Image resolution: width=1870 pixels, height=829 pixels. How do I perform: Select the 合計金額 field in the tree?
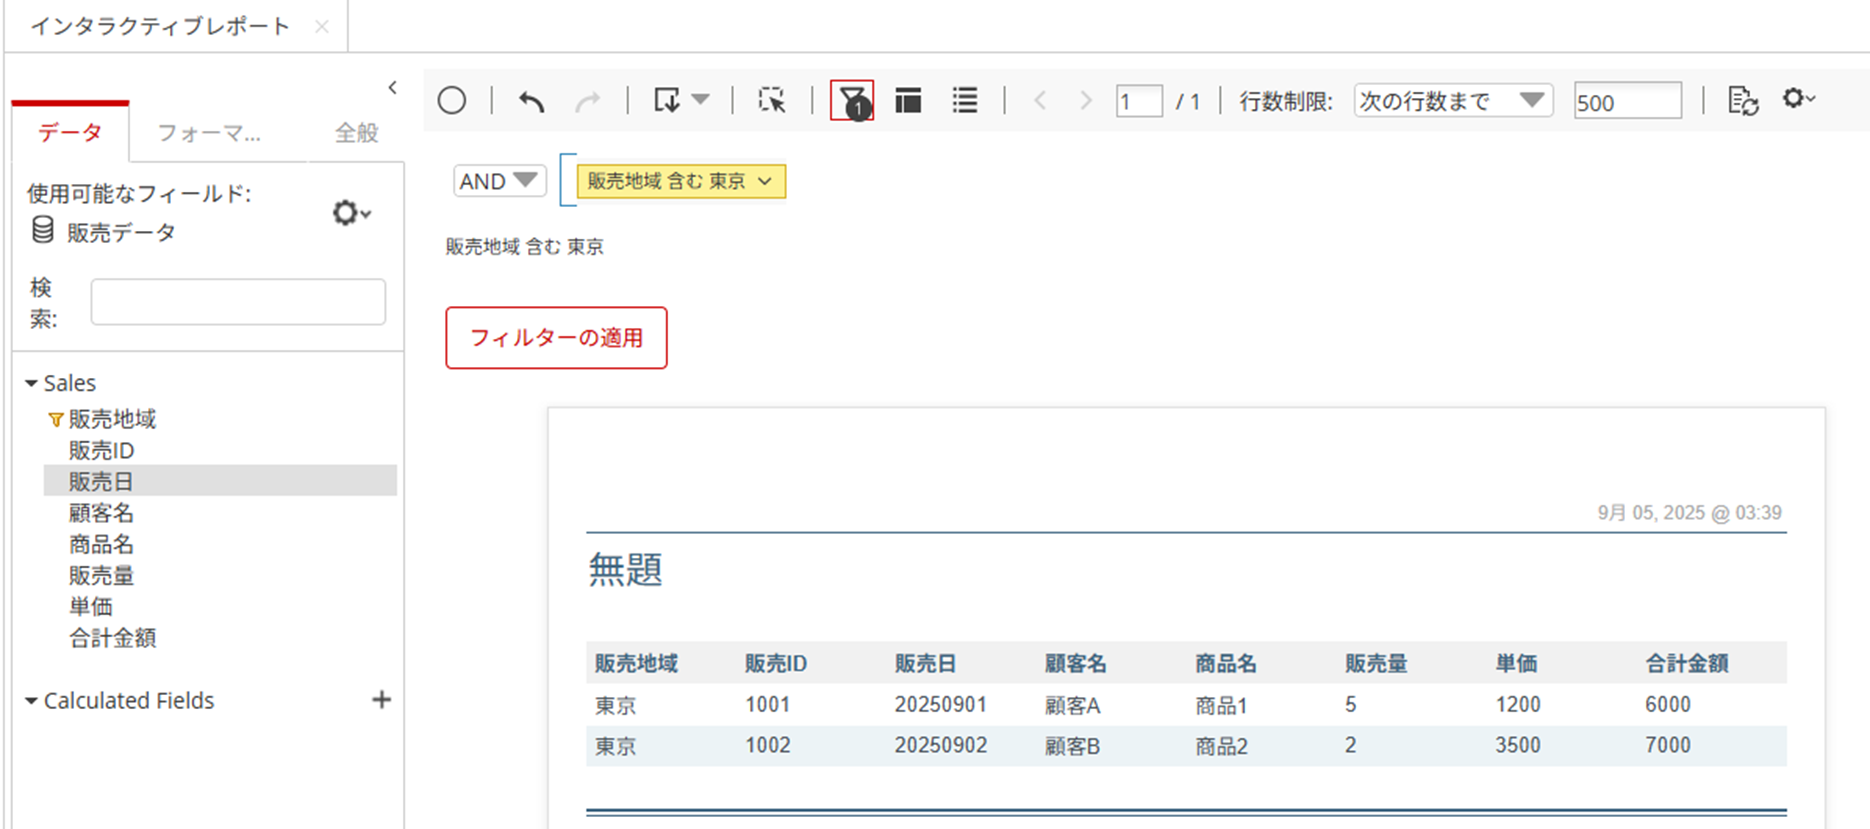pos(112,637)
